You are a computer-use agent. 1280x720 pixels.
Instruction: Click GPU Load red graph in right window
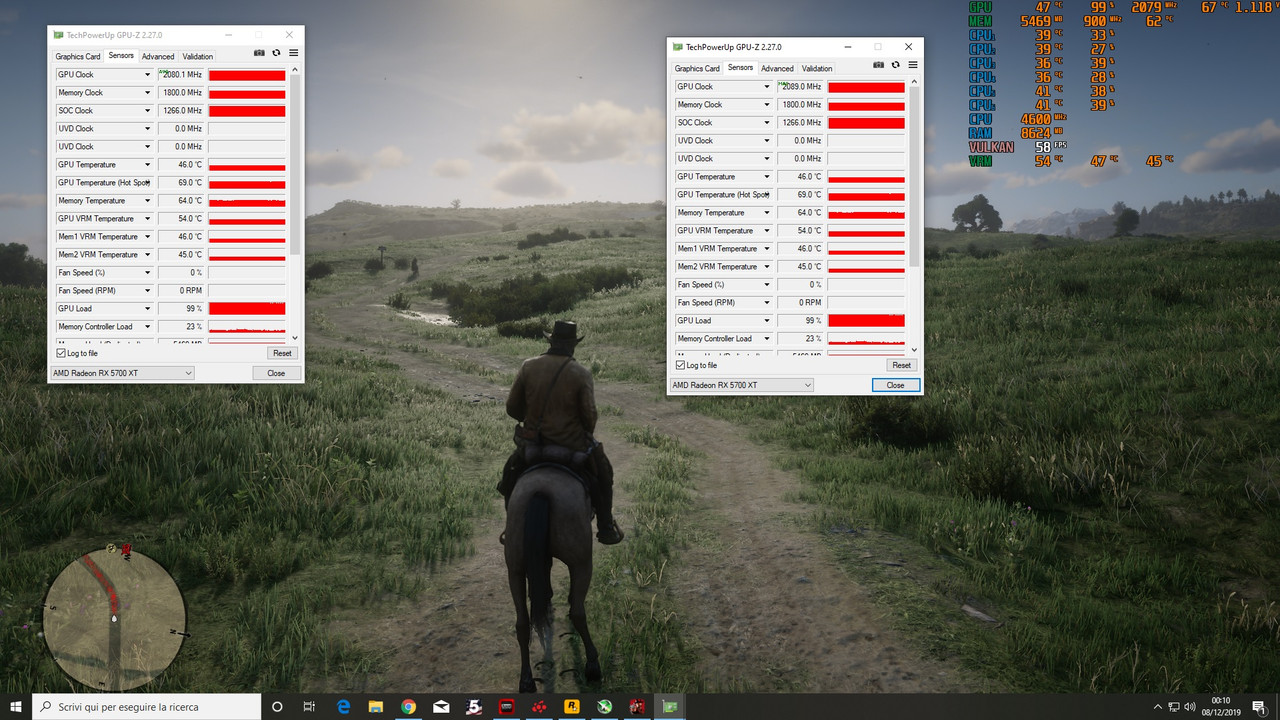click(x=866, y=321)
